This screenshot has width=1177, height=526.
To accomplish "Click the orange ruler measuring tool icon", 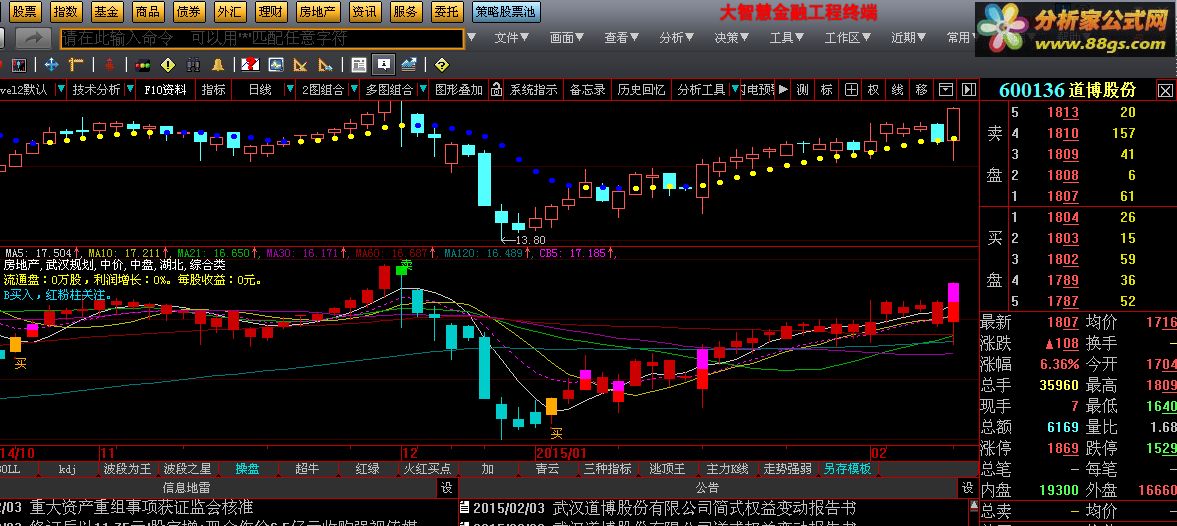I will tap(76, 65).
